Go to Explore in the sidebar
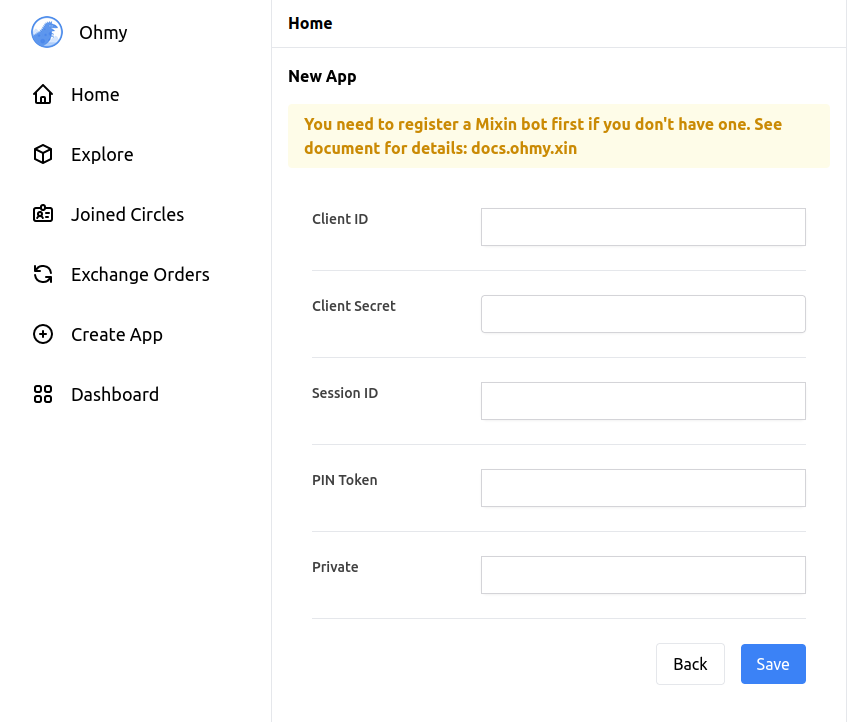The height and width of the screenshot is (722, 858). (x=102, y=155)
